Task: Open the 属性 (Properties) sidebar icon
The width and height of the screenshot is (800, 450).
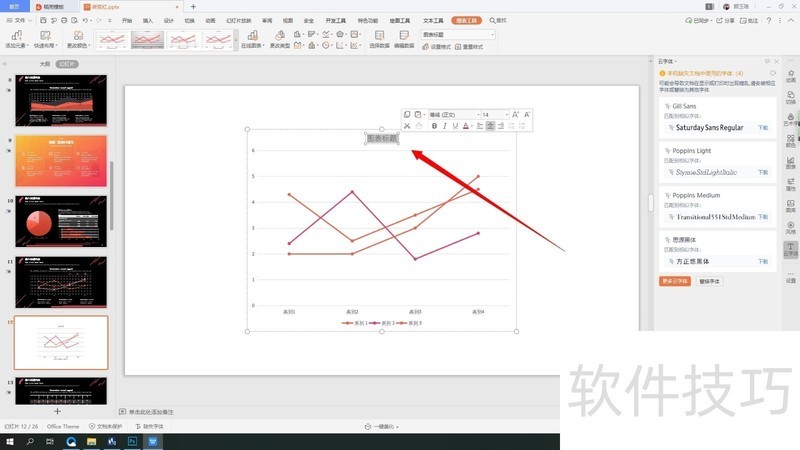Action: coord(790,184)
